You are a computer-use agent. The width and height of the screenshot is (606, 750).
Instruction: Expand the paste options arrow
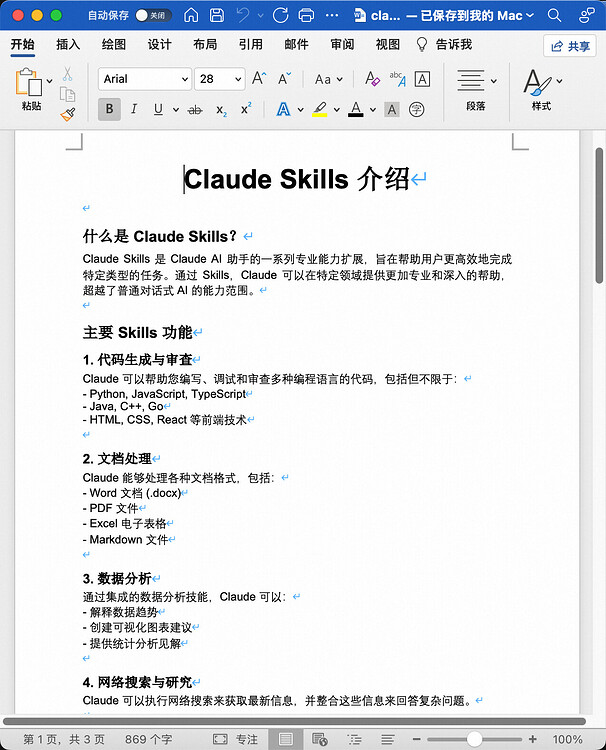point(49,81)
